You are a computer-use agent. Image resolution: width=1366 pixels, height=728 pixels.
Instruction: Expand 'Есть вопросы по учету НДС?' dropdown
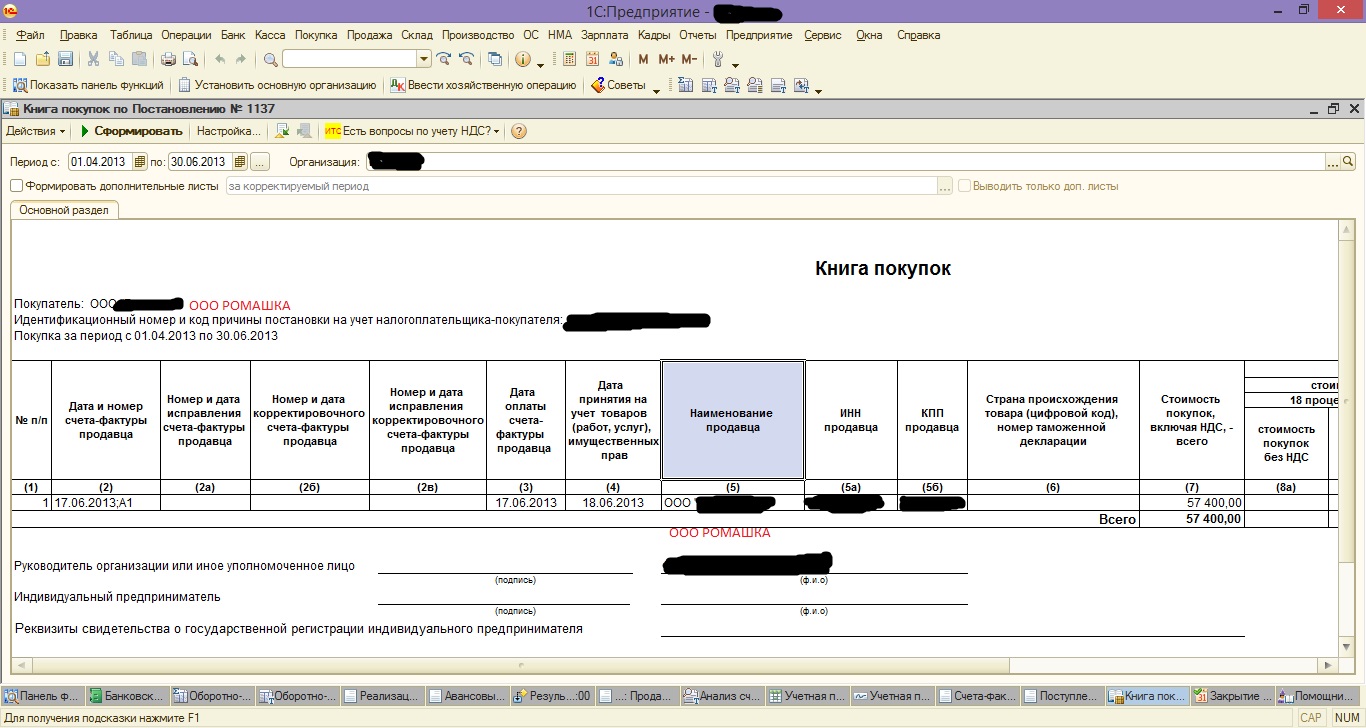pos(413,131)
